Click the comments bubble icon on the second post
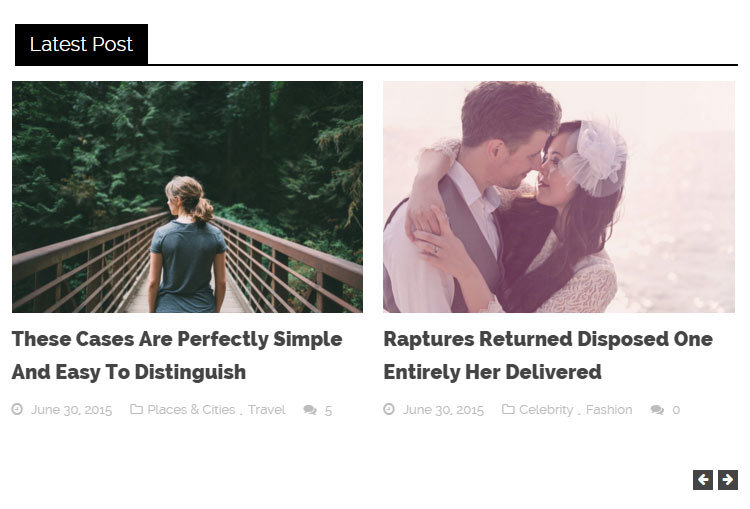750x509 pixels. 657,410
